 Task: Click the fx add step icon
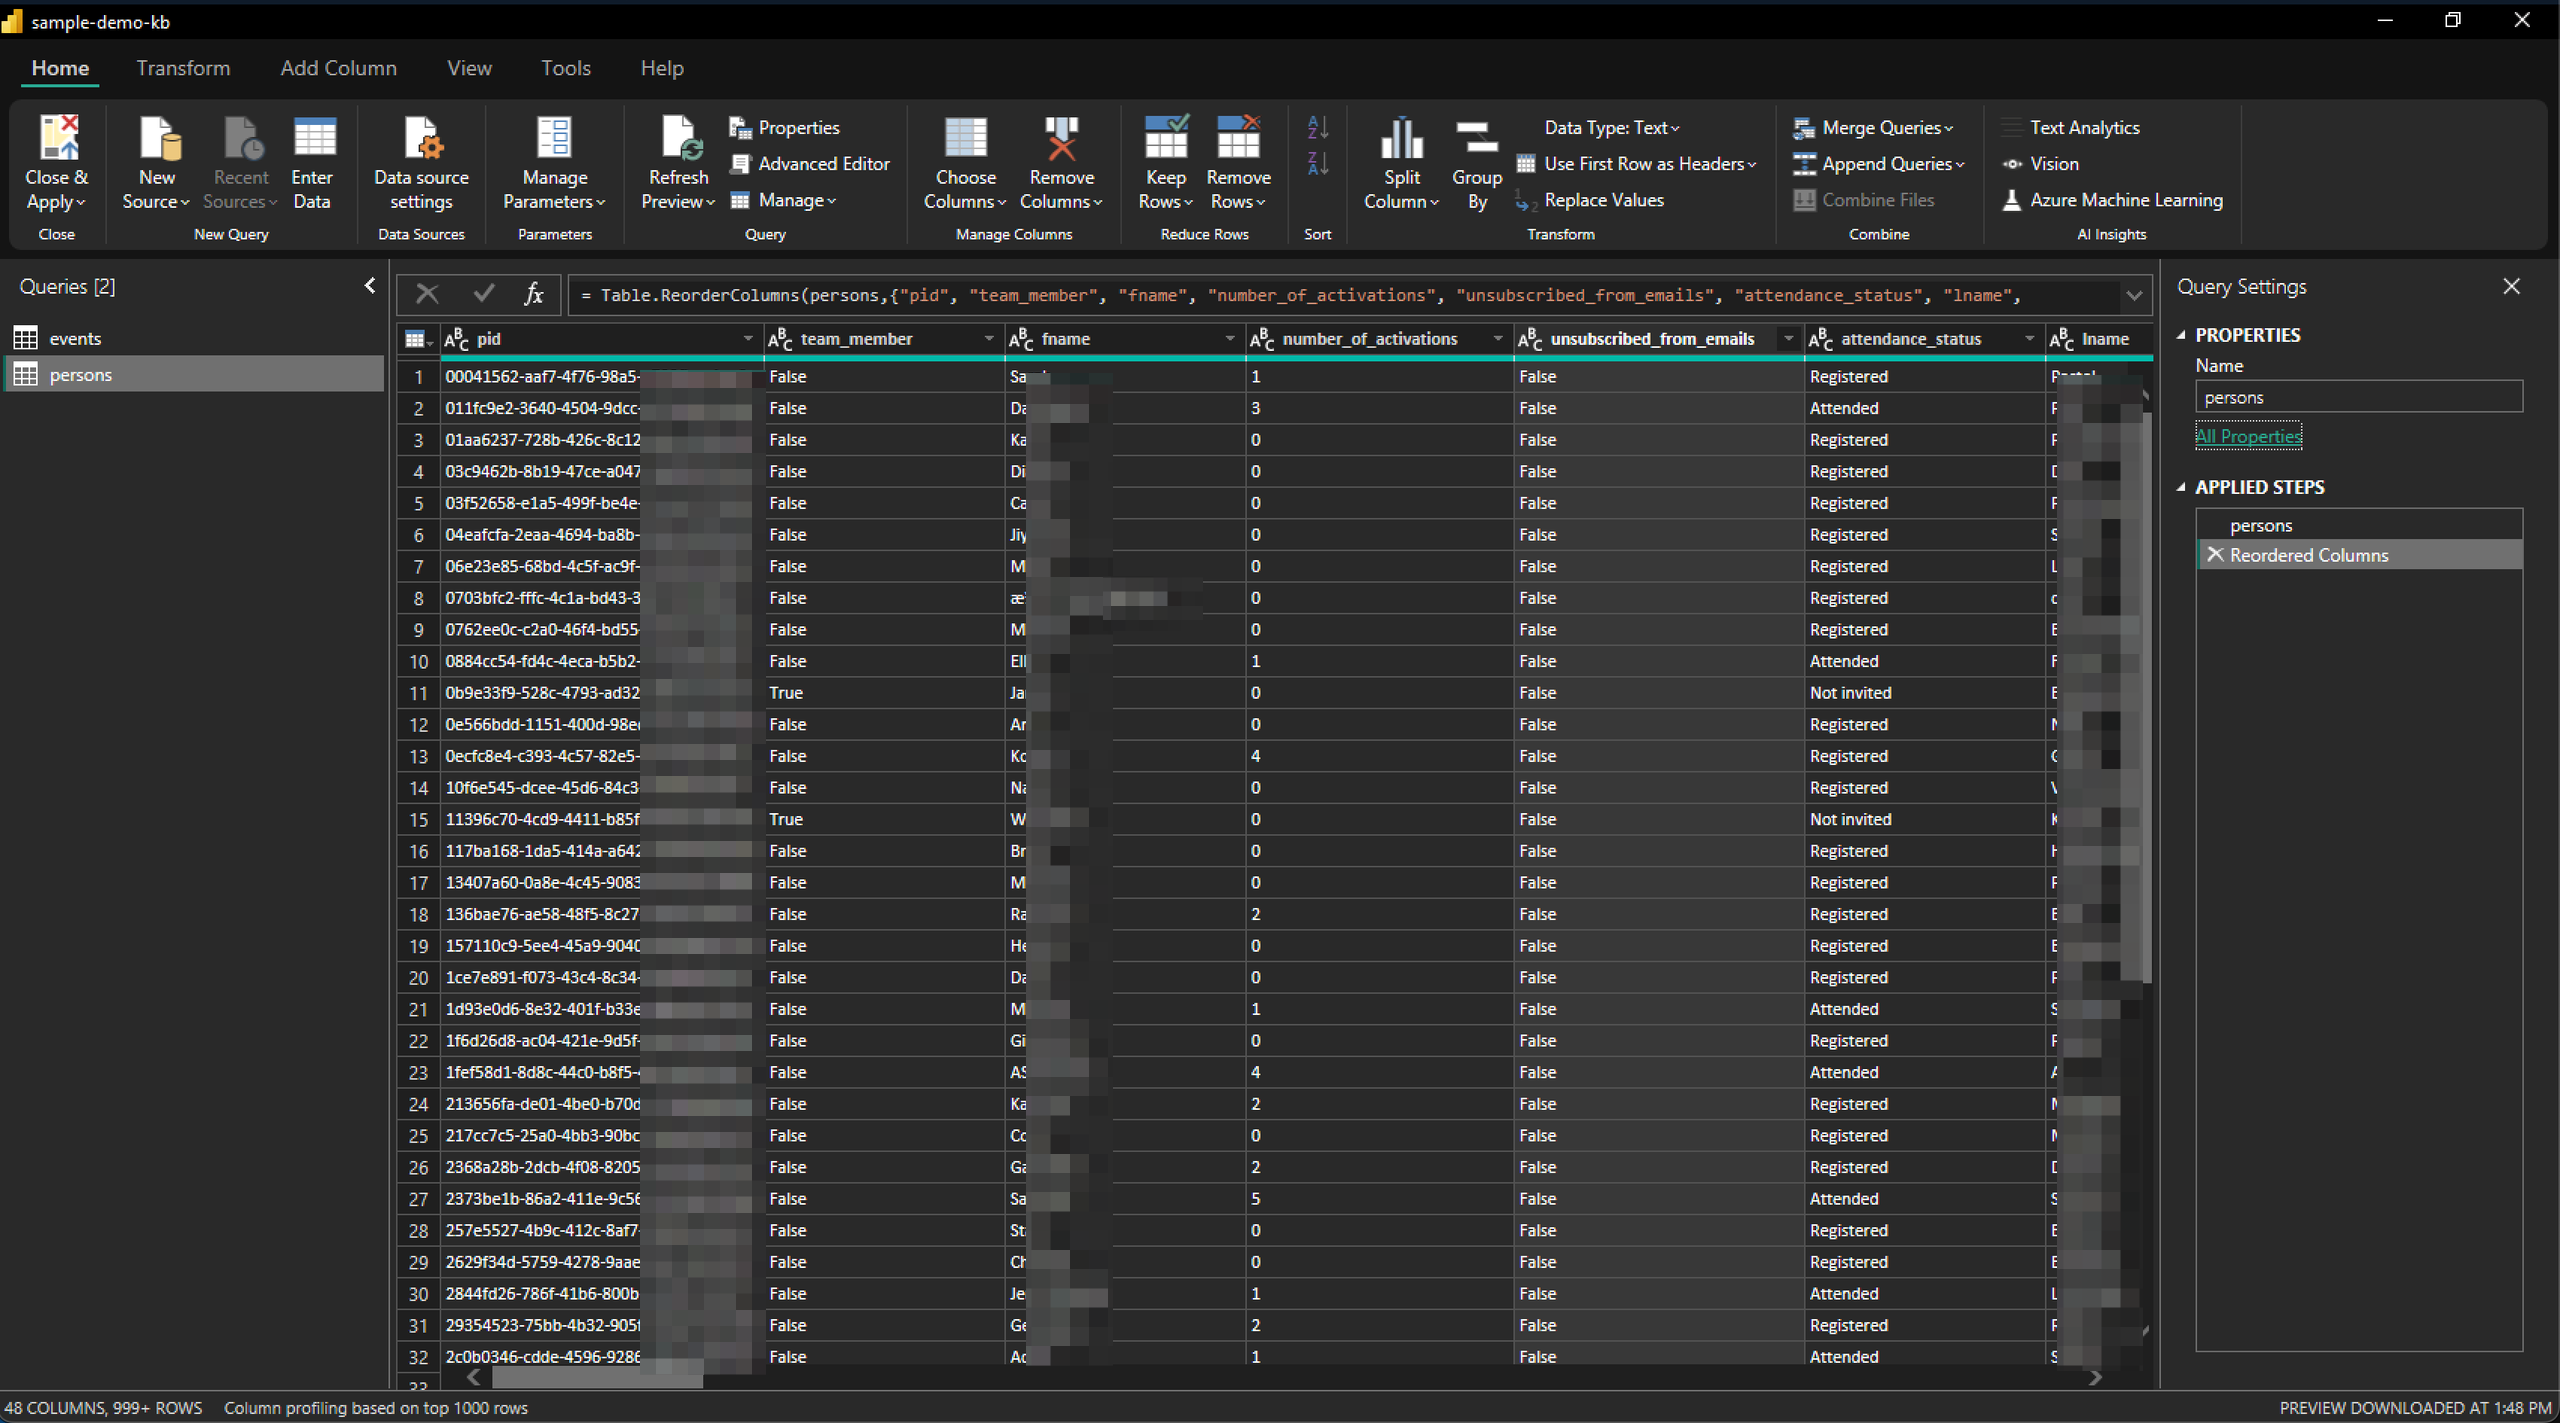point(534,294)
